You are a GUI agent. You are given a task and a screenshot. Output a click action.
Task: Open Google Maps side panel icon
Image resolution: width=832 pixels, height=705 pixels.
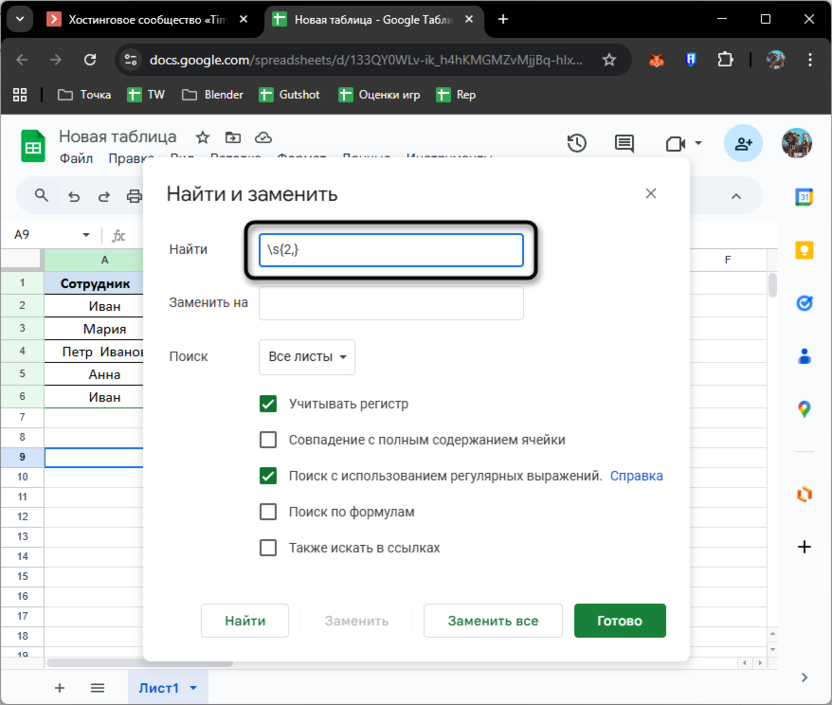[x=804, y=408]
